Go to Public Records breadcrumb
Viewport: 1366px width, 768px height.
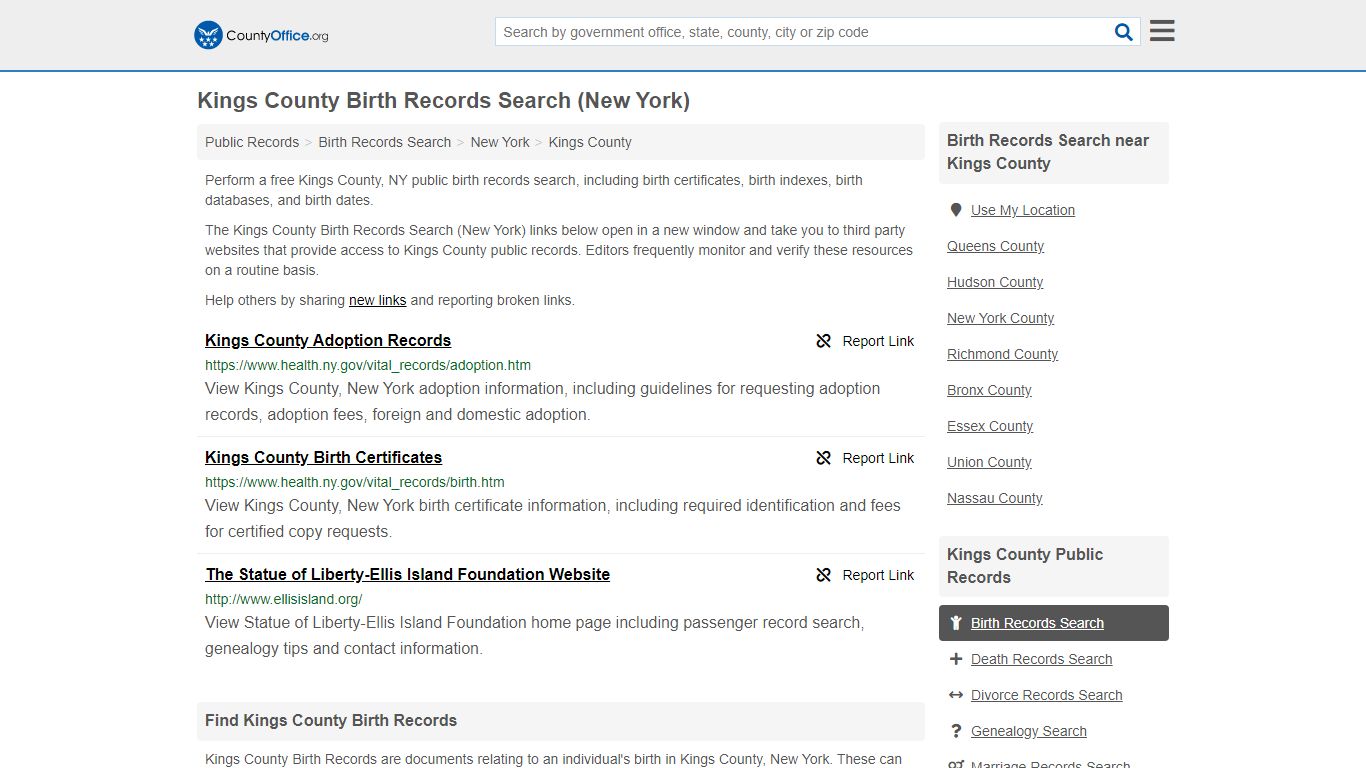tap(252, 142)
